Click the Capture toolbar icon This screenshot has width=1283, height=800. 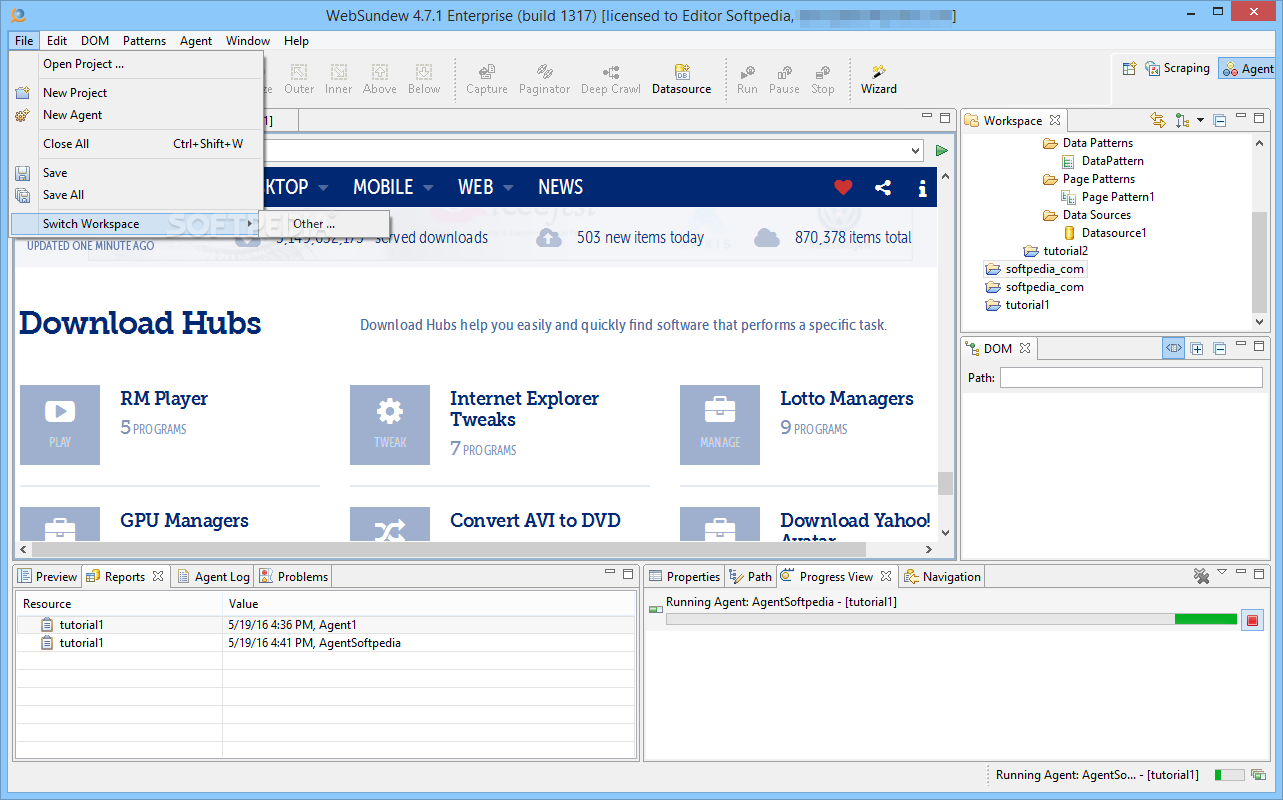click(487, 73)
